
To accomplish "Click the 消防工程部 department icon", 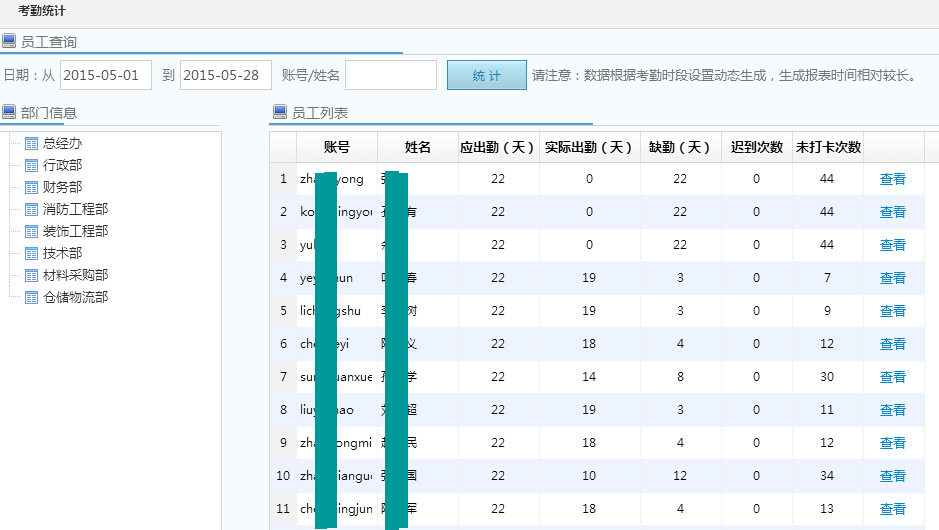I will coord(31,209).
